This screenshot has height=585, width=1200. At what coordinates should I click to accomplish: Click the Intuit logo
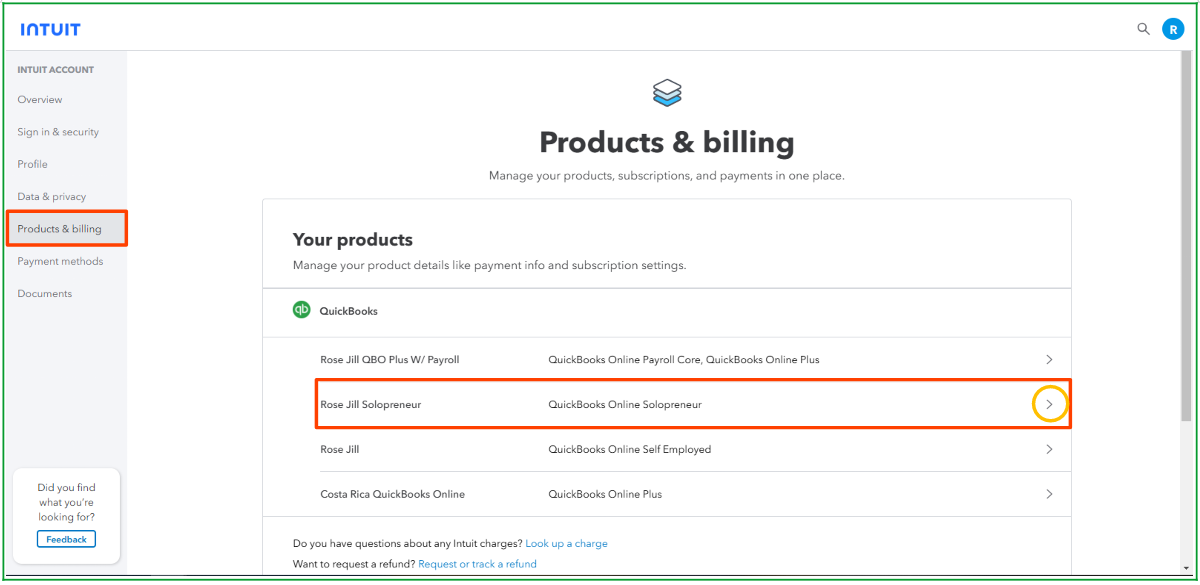click(x=49, y=28)
